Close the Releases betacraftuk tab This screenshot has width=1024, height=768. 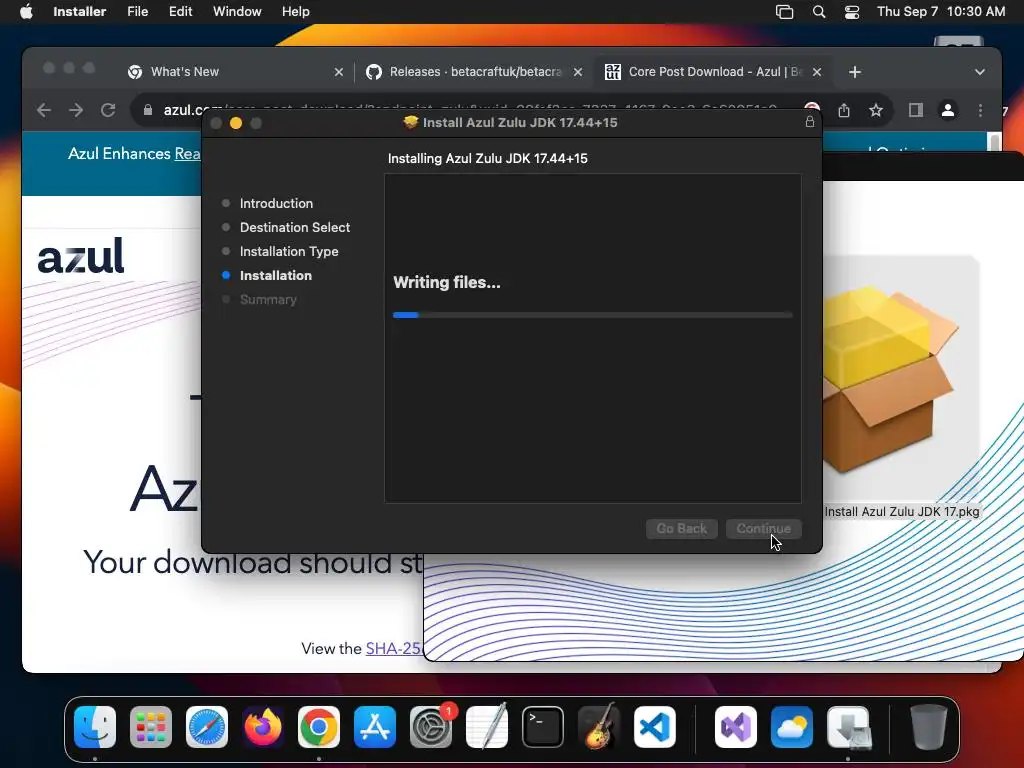[x=578, y=72]
